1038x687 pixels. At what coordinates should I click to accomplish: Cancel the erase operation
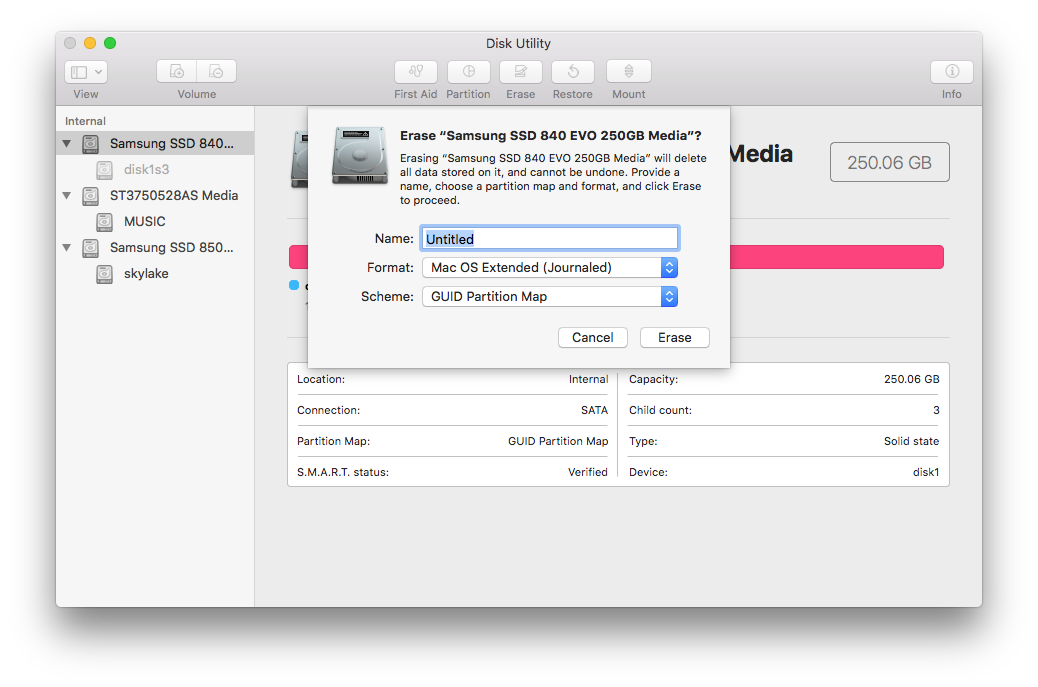coord(592,337)
